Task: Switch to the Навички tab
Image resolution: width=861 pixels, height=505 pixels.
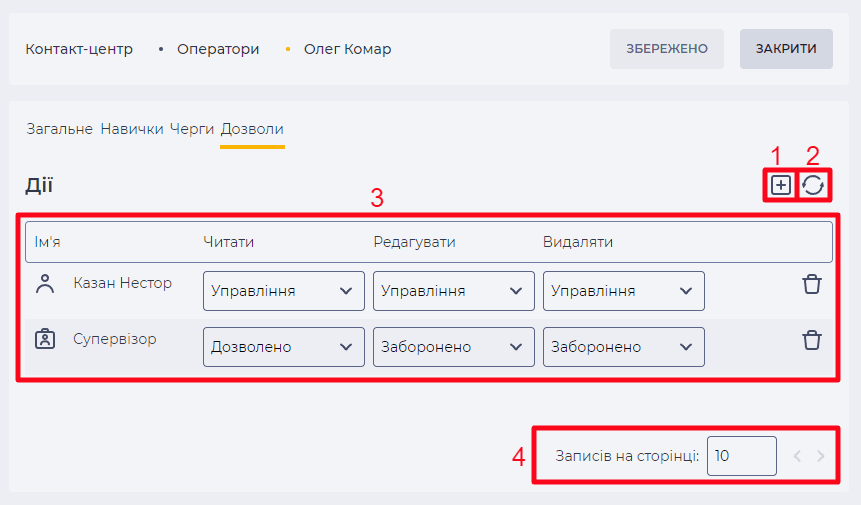Action: click(132, 129)
